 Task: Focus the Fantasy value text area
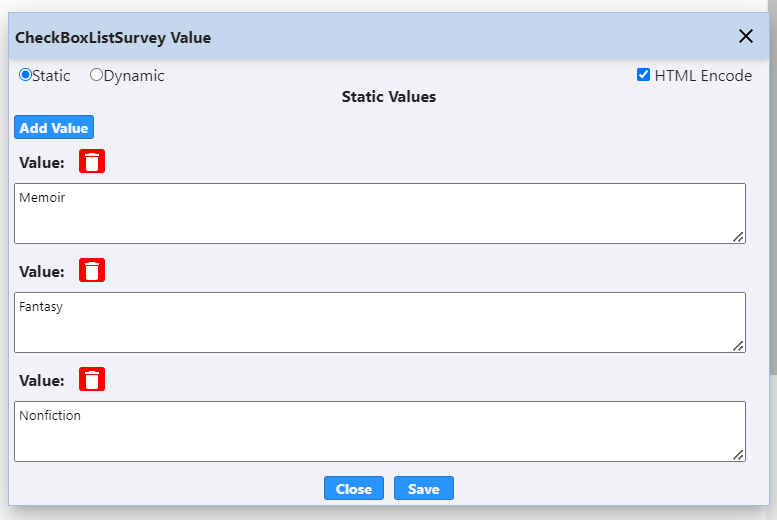click(380, 323)
